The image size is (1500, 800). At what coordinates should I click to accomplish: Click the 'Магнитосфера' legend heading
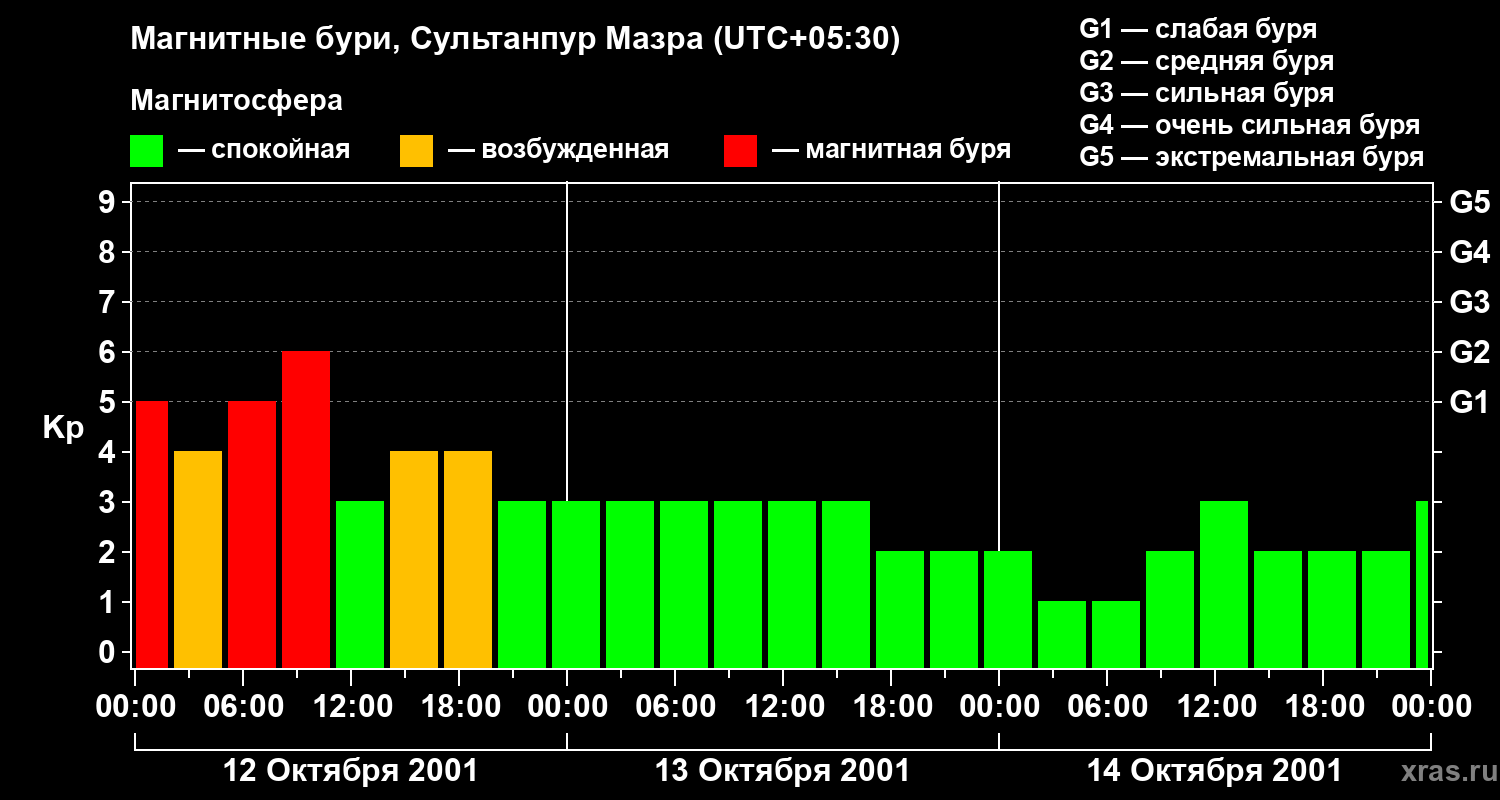click(236, 101)
